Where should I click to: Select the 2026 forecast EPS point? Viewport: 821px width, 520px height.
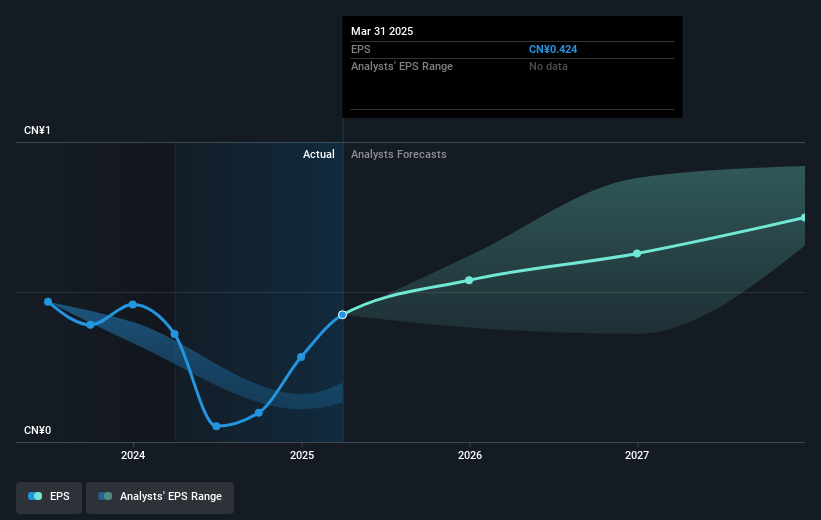469,280
